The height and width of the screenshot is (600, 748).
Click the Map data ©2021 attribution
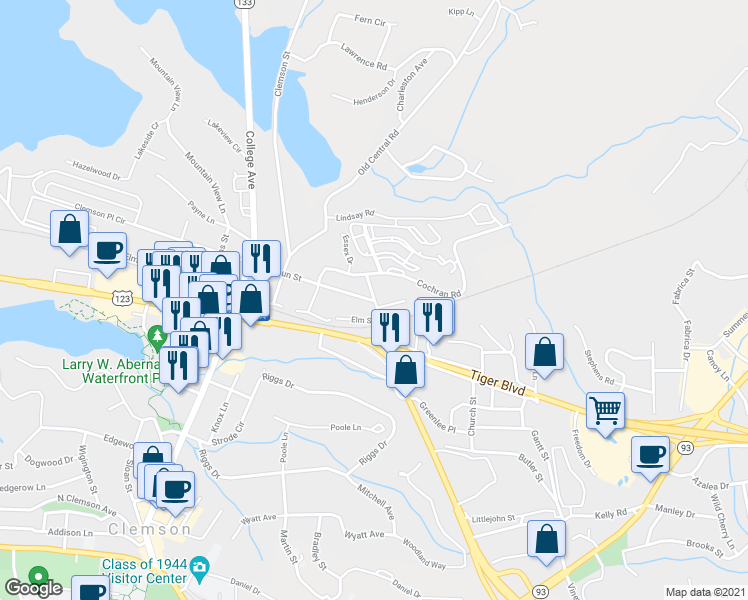706,593
